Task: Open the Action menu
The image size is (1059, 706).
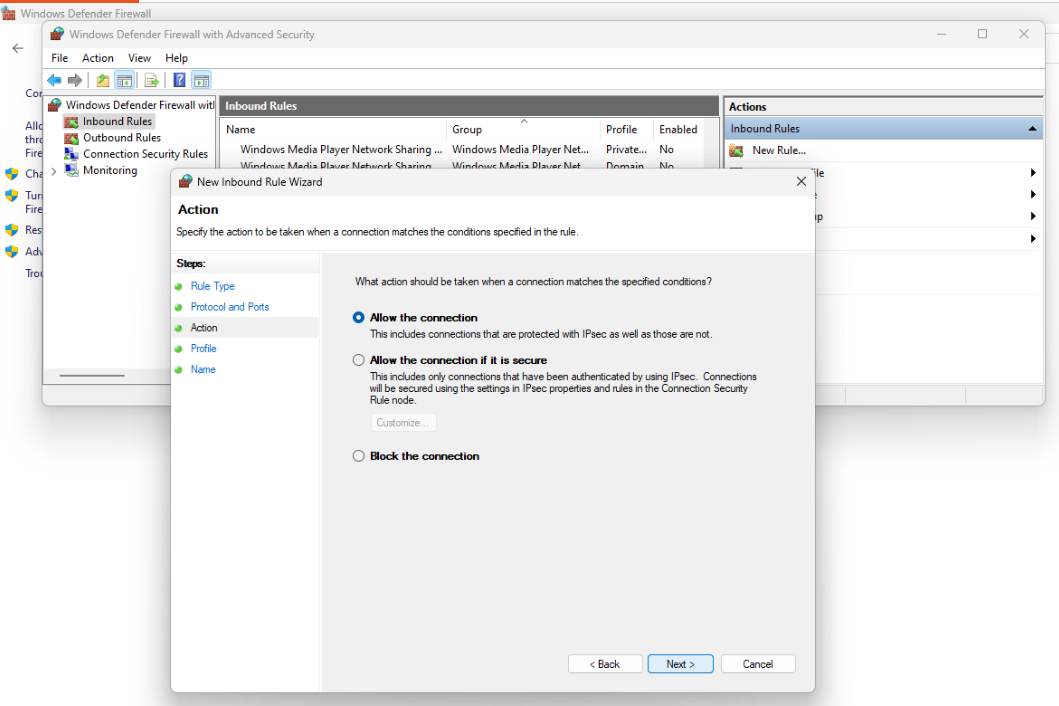Action: pyautogui.click(x=98, y=58)
